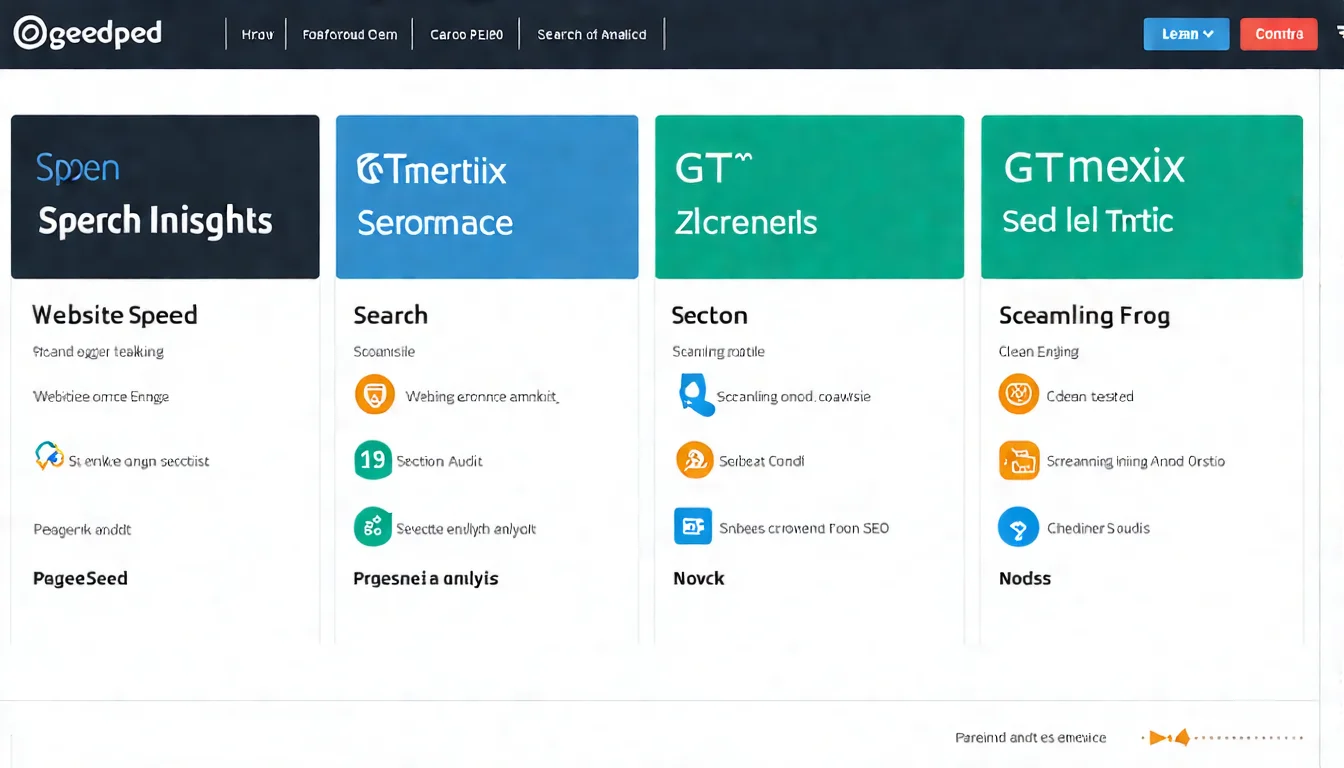The image size is (1344, 768).
Task: Open the Novck link
Action: 698,578
